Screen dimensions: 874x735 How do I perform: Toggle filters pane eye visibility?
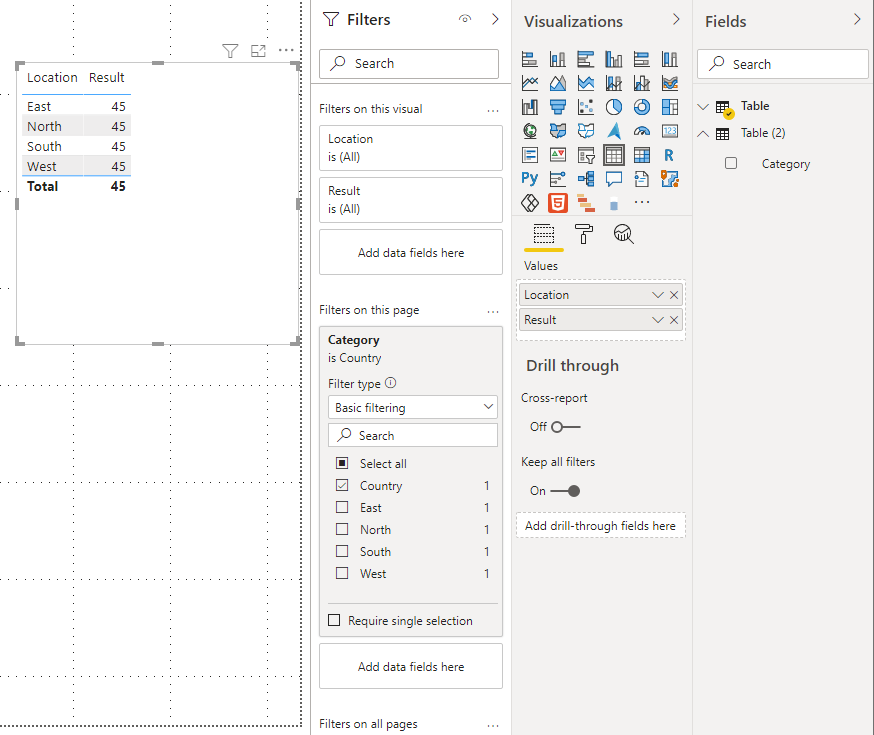[x=465, y=19]
